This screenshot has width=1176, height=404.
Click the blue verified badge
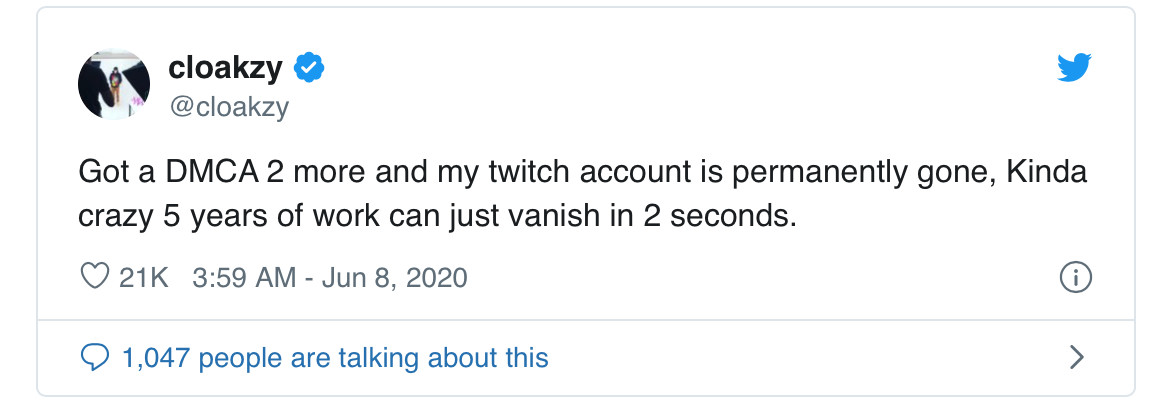(x=307, y=68)
